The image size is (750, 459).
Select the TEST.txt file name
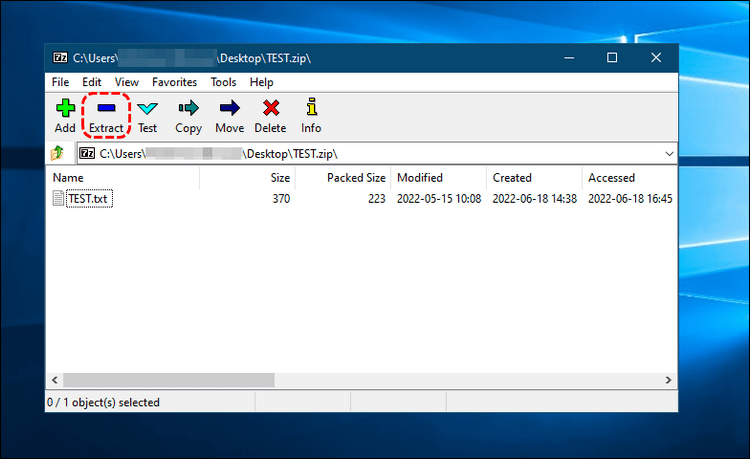[89, 198]
